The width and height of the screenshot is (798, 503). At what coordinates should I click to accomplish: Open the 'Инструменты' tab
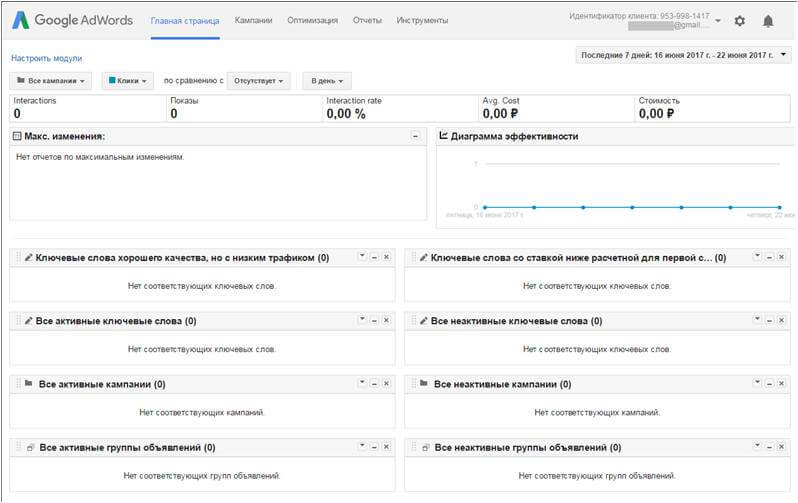[x=422, y=20]
